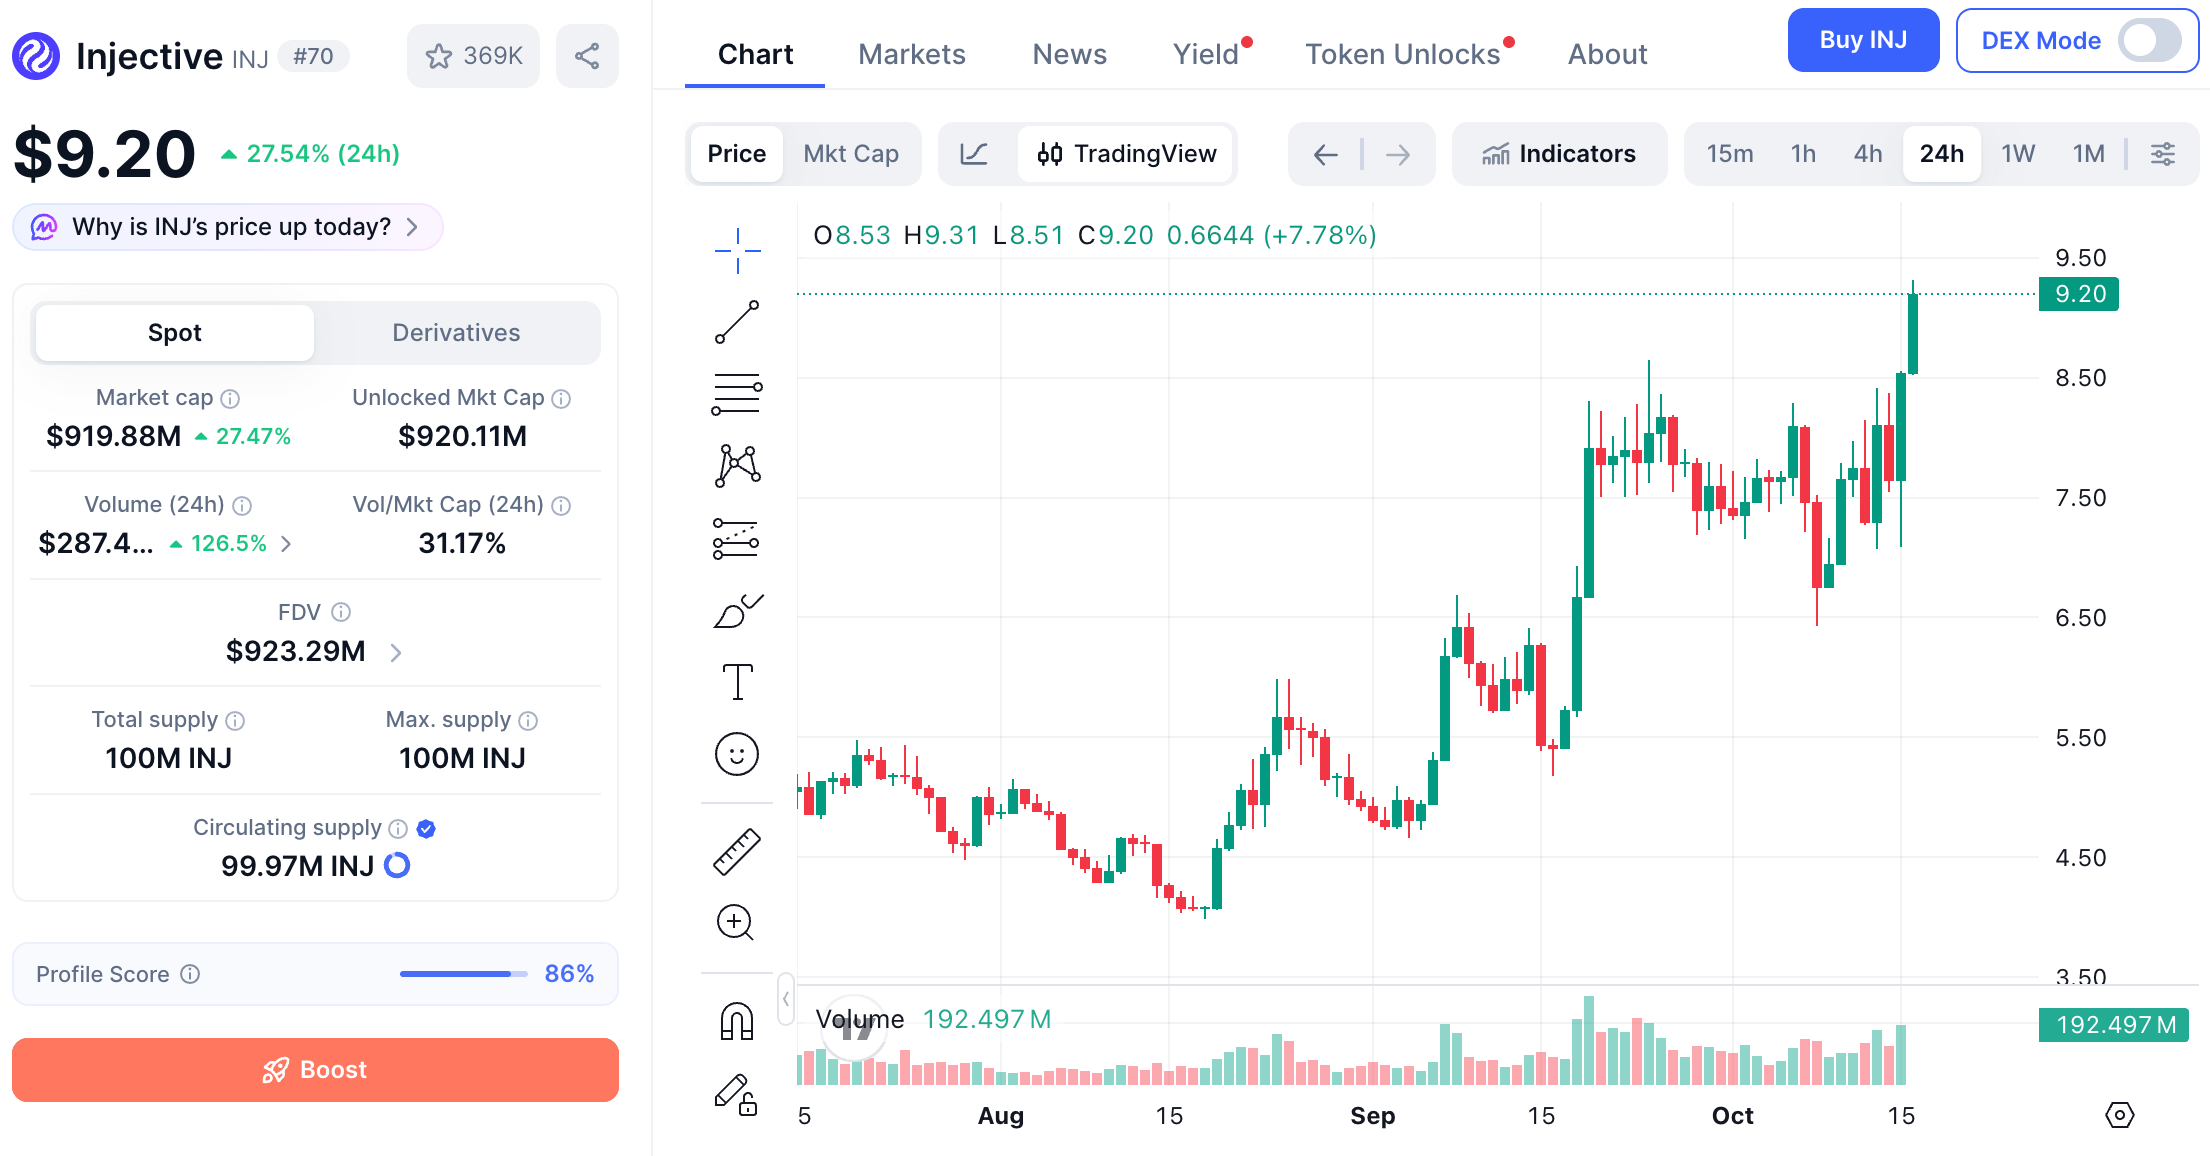Activate the zoom in tool
The image size is (2210, 1156).
click(x=735, y=922)
